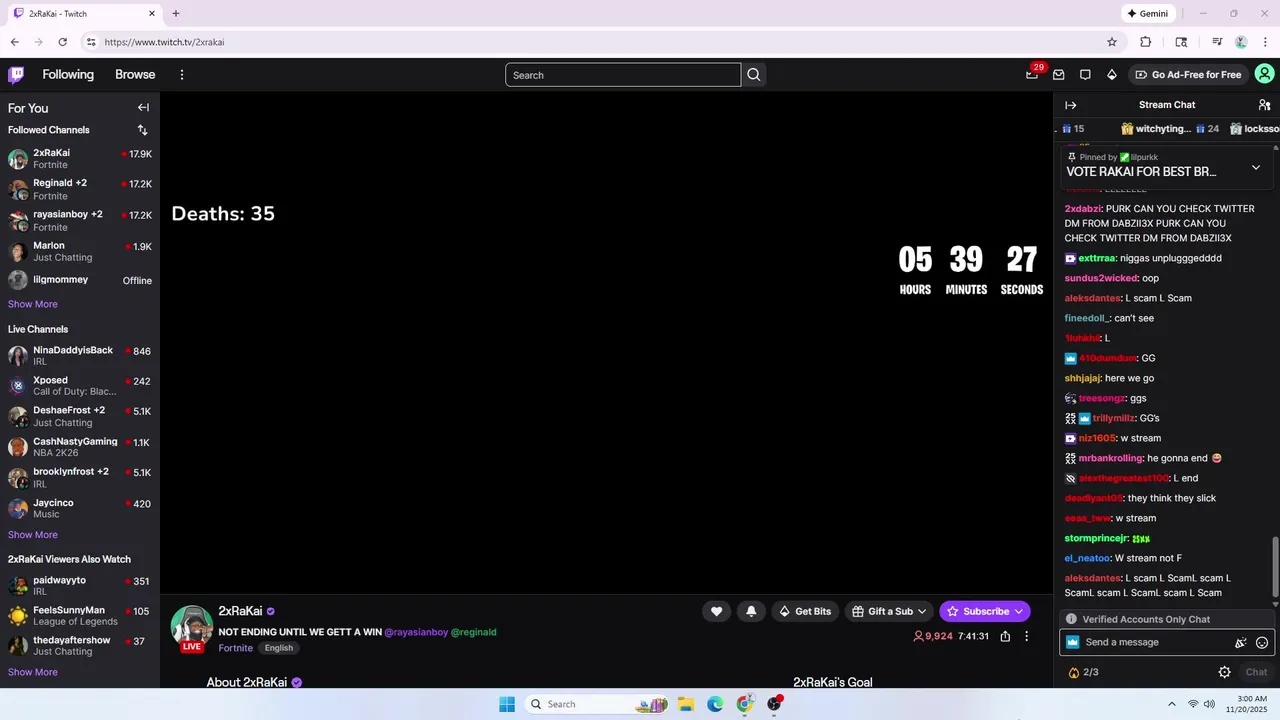Open Marlon Just Chatting channel
Screen dimensions: 1280x720
coord(80,251)
